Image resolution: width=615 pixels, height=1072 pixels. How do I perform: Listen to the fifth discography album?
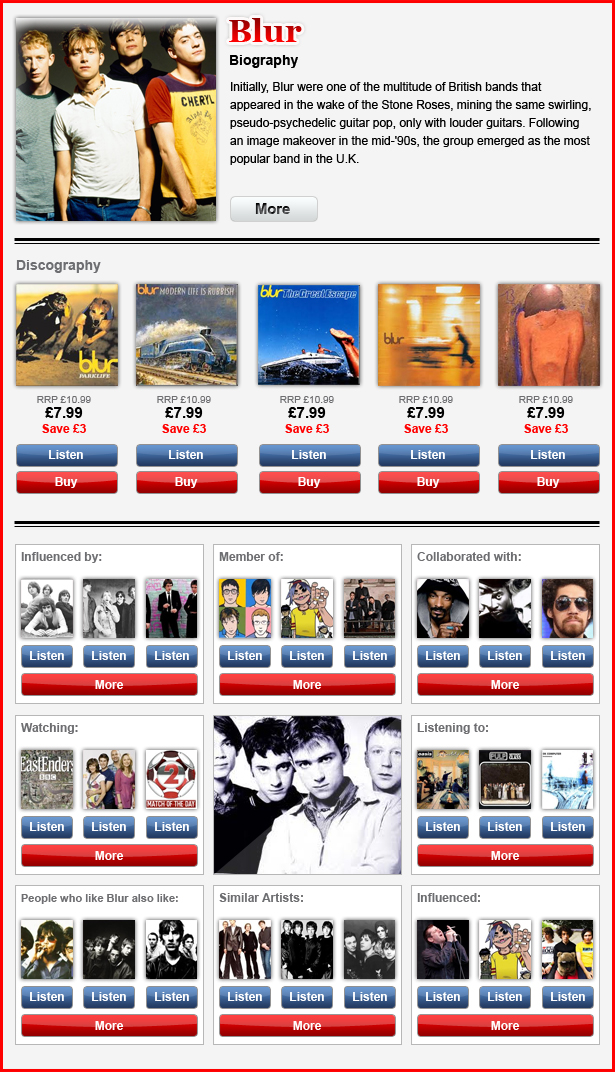coord(549,455)
